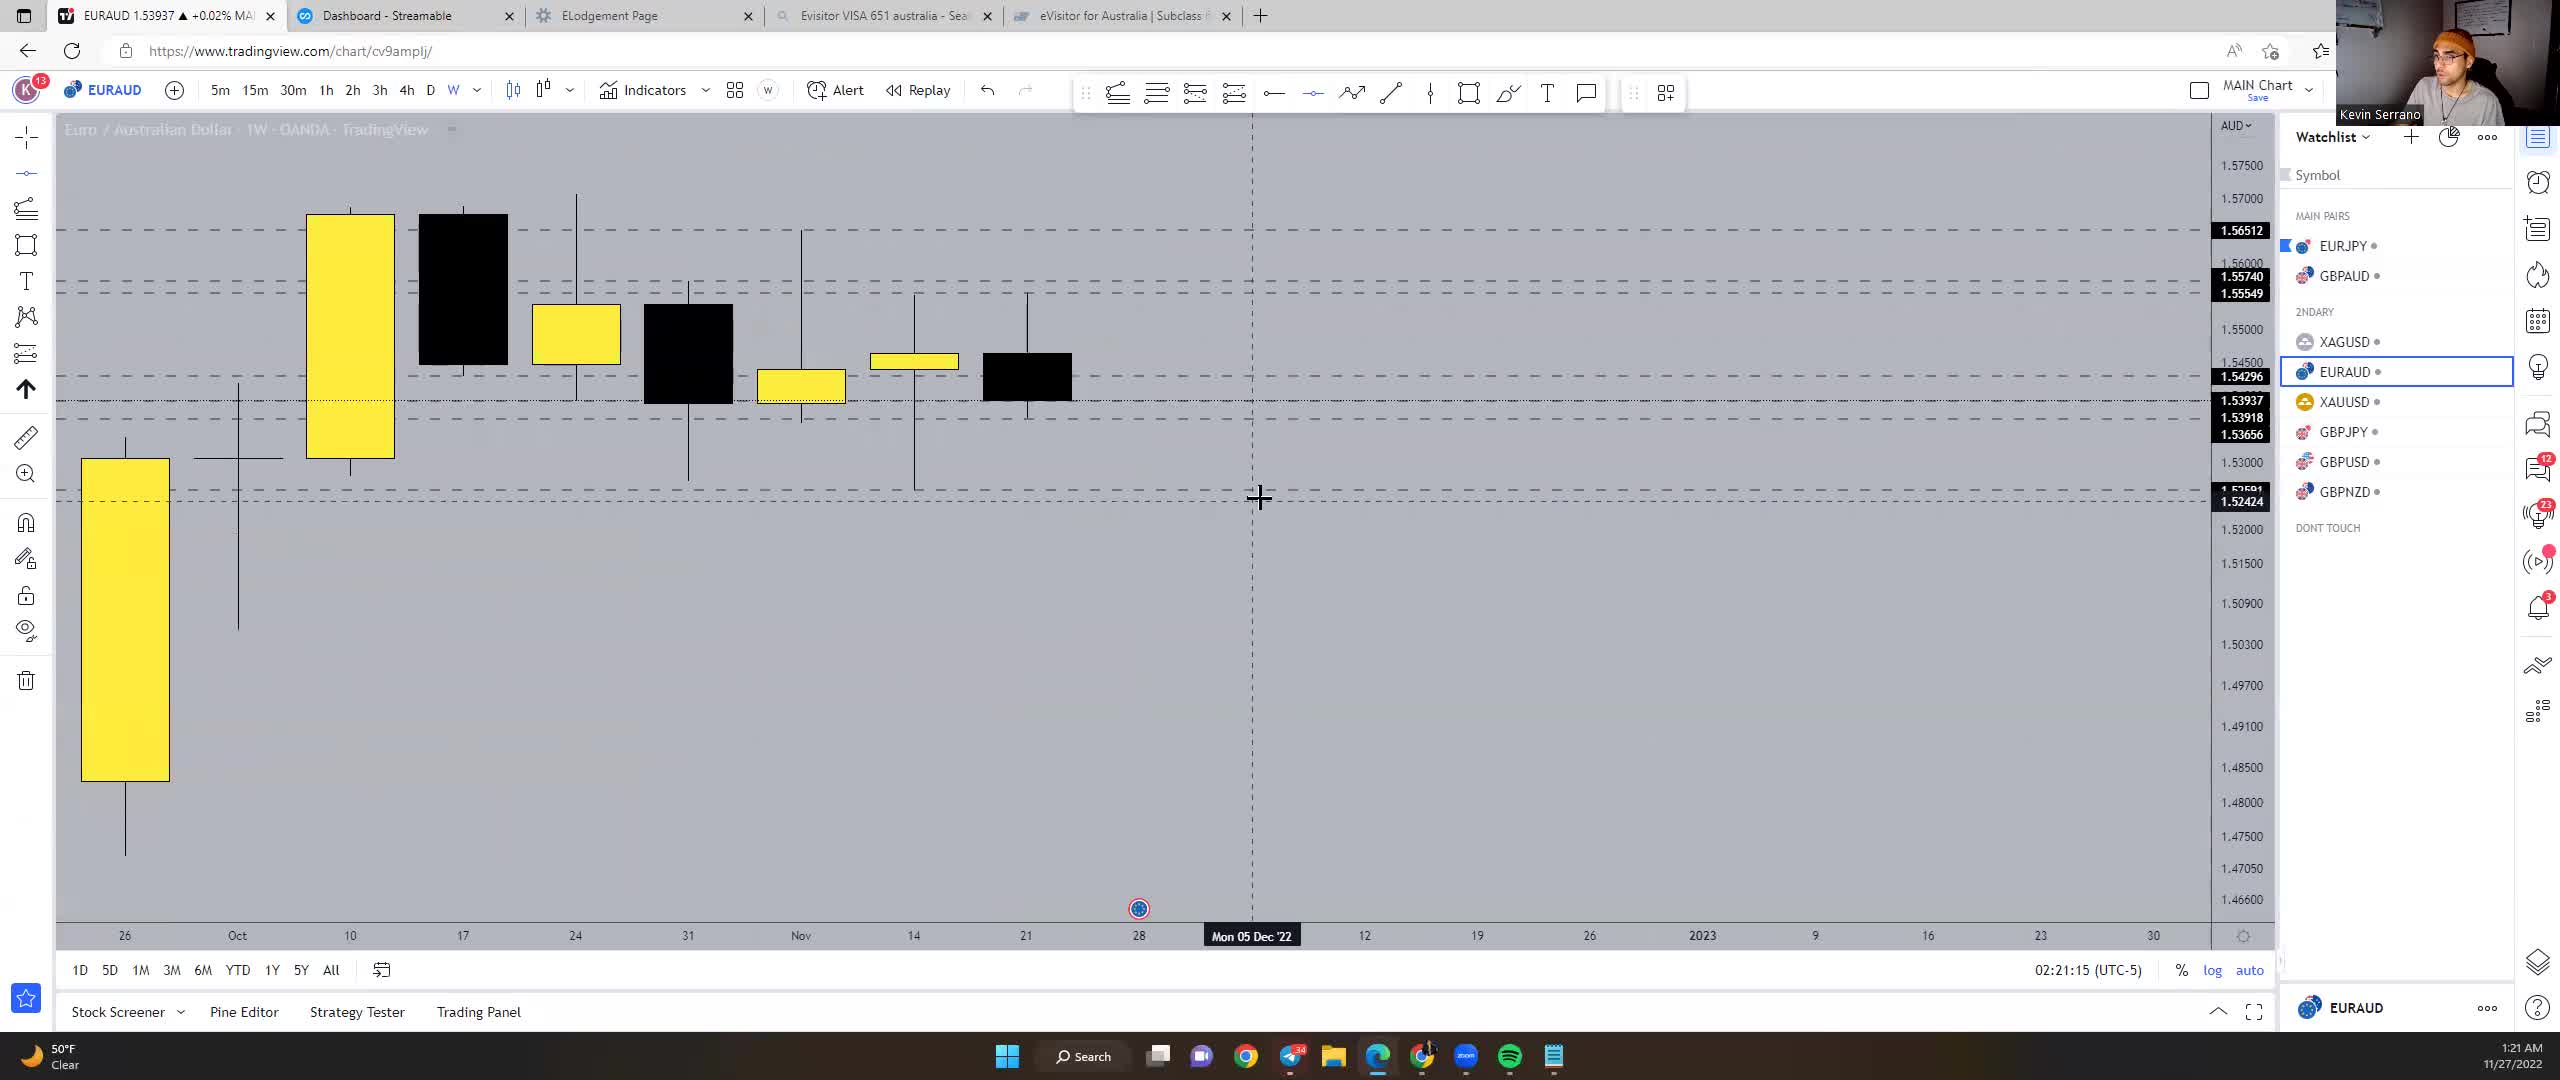Toggle auto scale on price axis
This screenshot has width=2560, height=1080.
pos(2251,970)
